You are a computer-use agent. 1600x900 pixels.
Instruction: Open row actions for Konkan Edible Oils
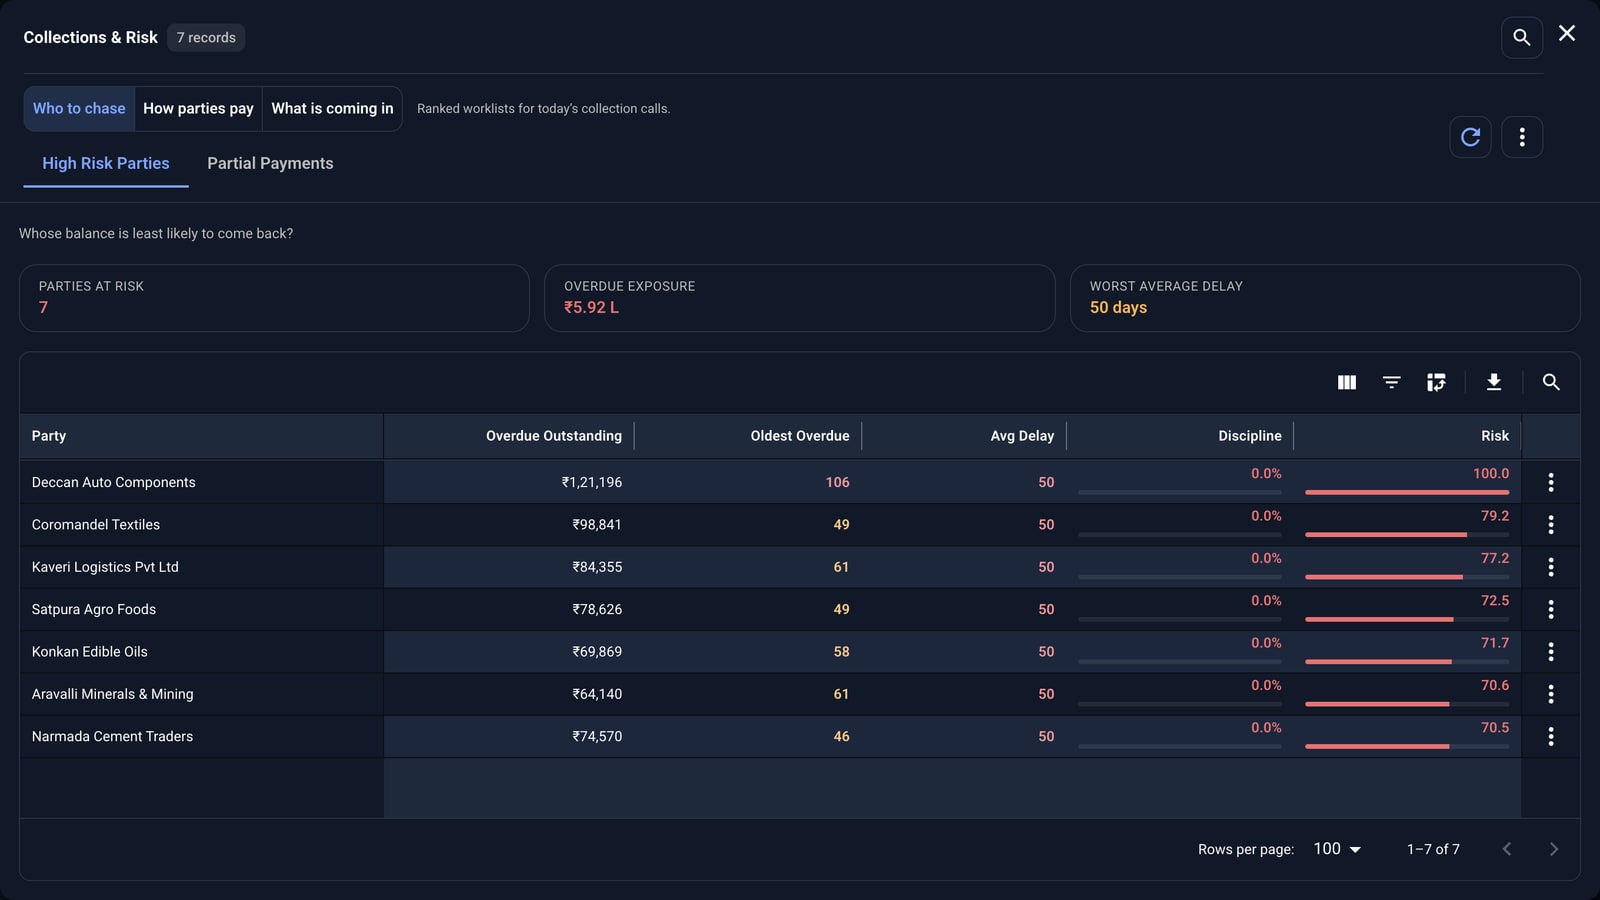pyautogui.click(x=1551, y=651)
